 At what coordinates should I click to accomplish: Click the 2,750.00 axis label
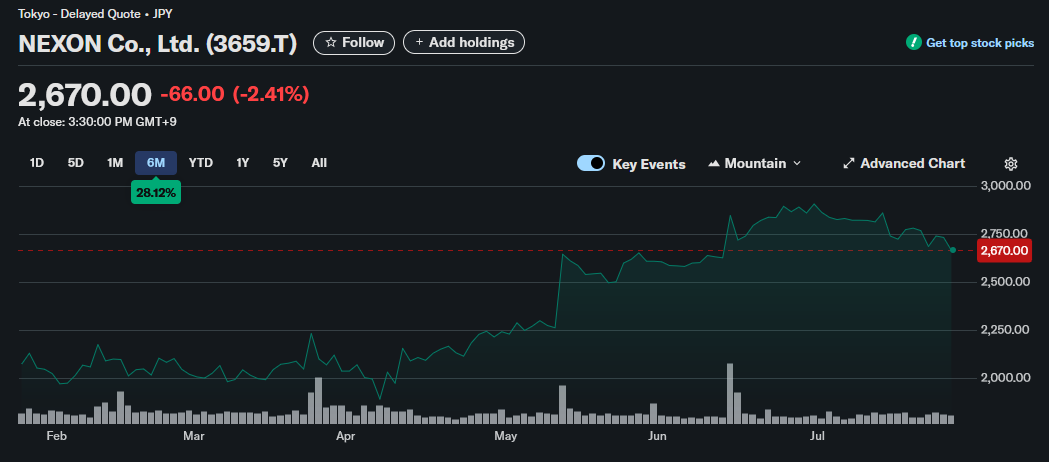[1005, 233]
